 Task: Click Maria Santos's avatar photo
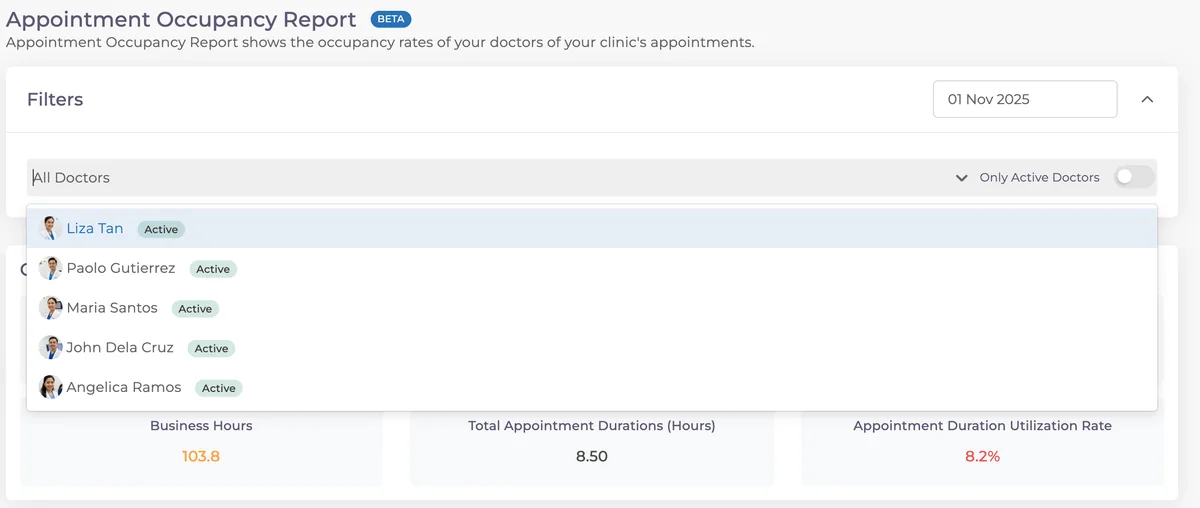tap(50, 308)
